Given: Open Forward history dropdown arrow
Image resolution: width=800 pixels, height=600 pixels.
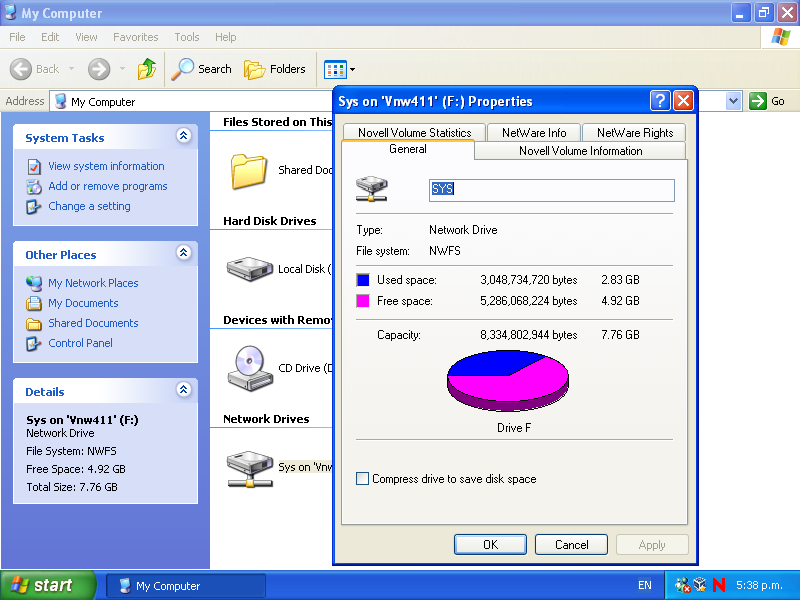Looking at the screenshot, I should [x=122, y=68].
